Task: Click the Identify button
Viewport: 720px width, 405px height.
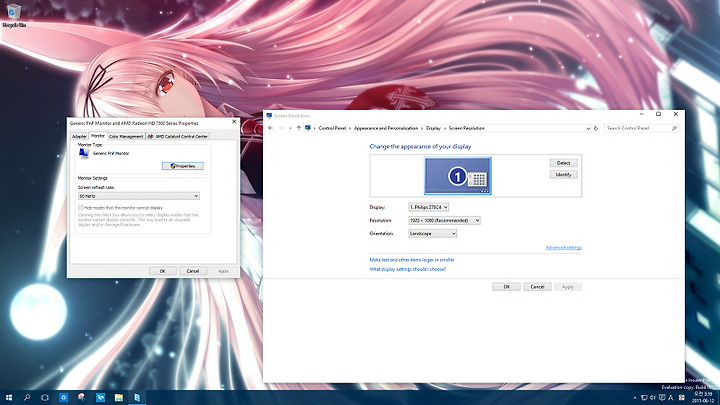Action: pyautogui.click(x=563, y=174)
